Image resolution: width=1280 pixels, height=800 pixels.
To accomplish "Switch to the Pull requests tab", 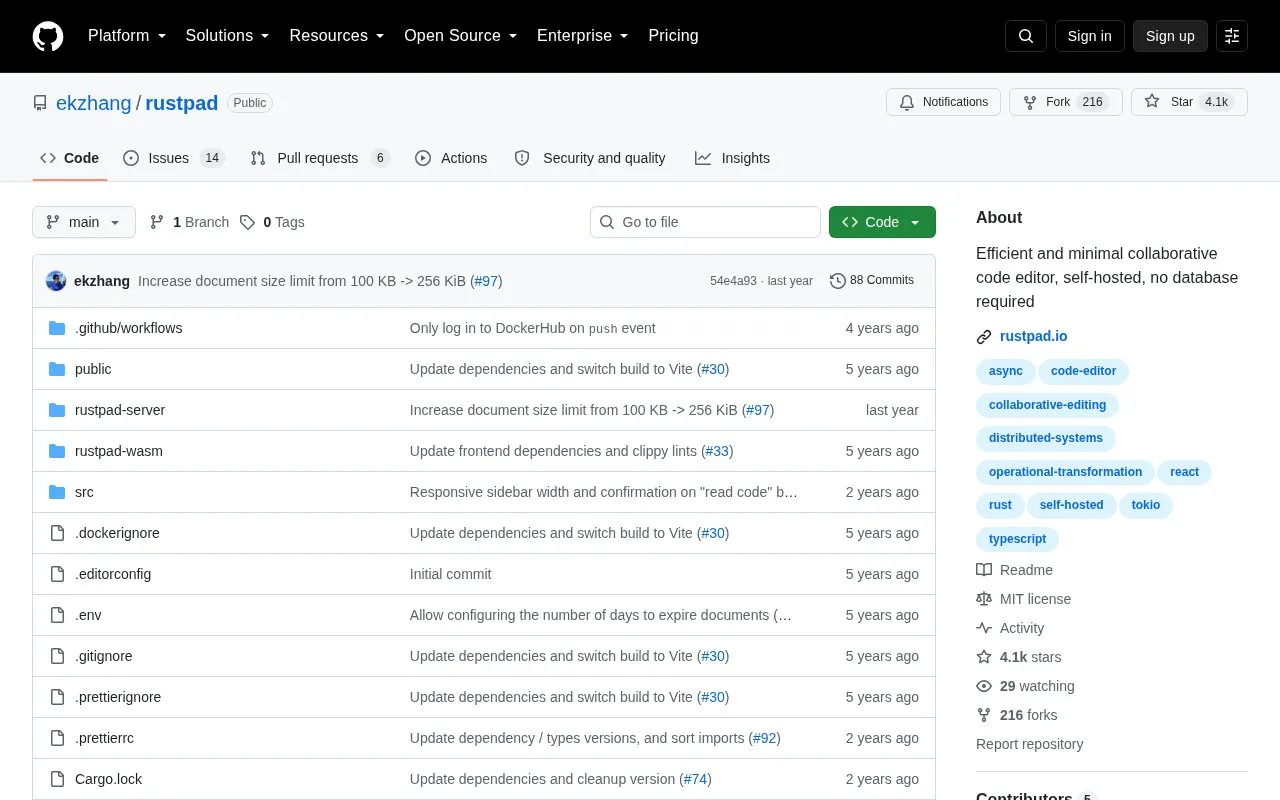I will 319,158.
